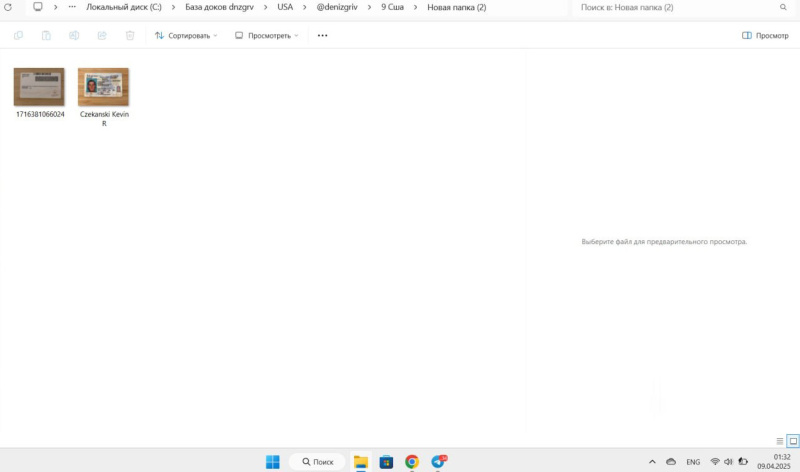Screen dimensions: 800x472
Task: Toggle the Просмотр preview pane
Action: (765, 35)
